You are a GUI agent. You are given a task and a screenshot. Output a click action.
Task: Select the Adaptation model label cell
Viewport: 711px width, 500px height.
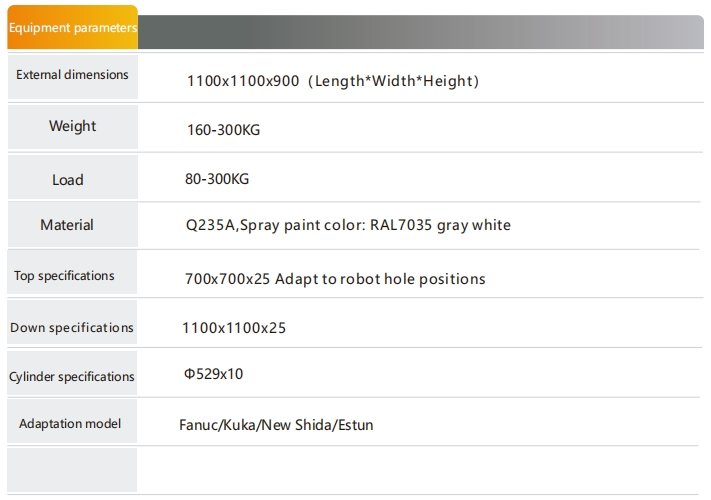click(x=72, y=421)
